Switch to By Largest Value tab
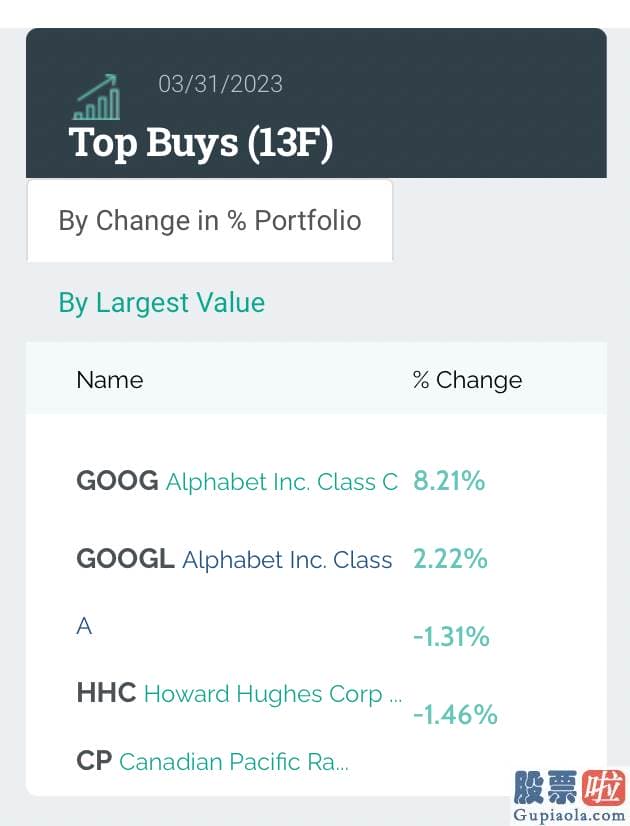 tap(162, 303)
